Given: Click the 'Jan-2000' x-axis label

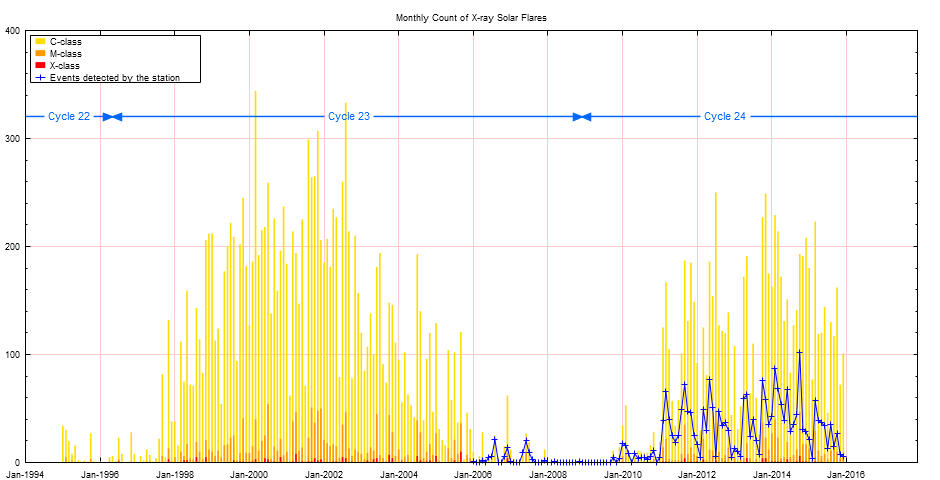Looking at the screenshot, I should 250,474.
